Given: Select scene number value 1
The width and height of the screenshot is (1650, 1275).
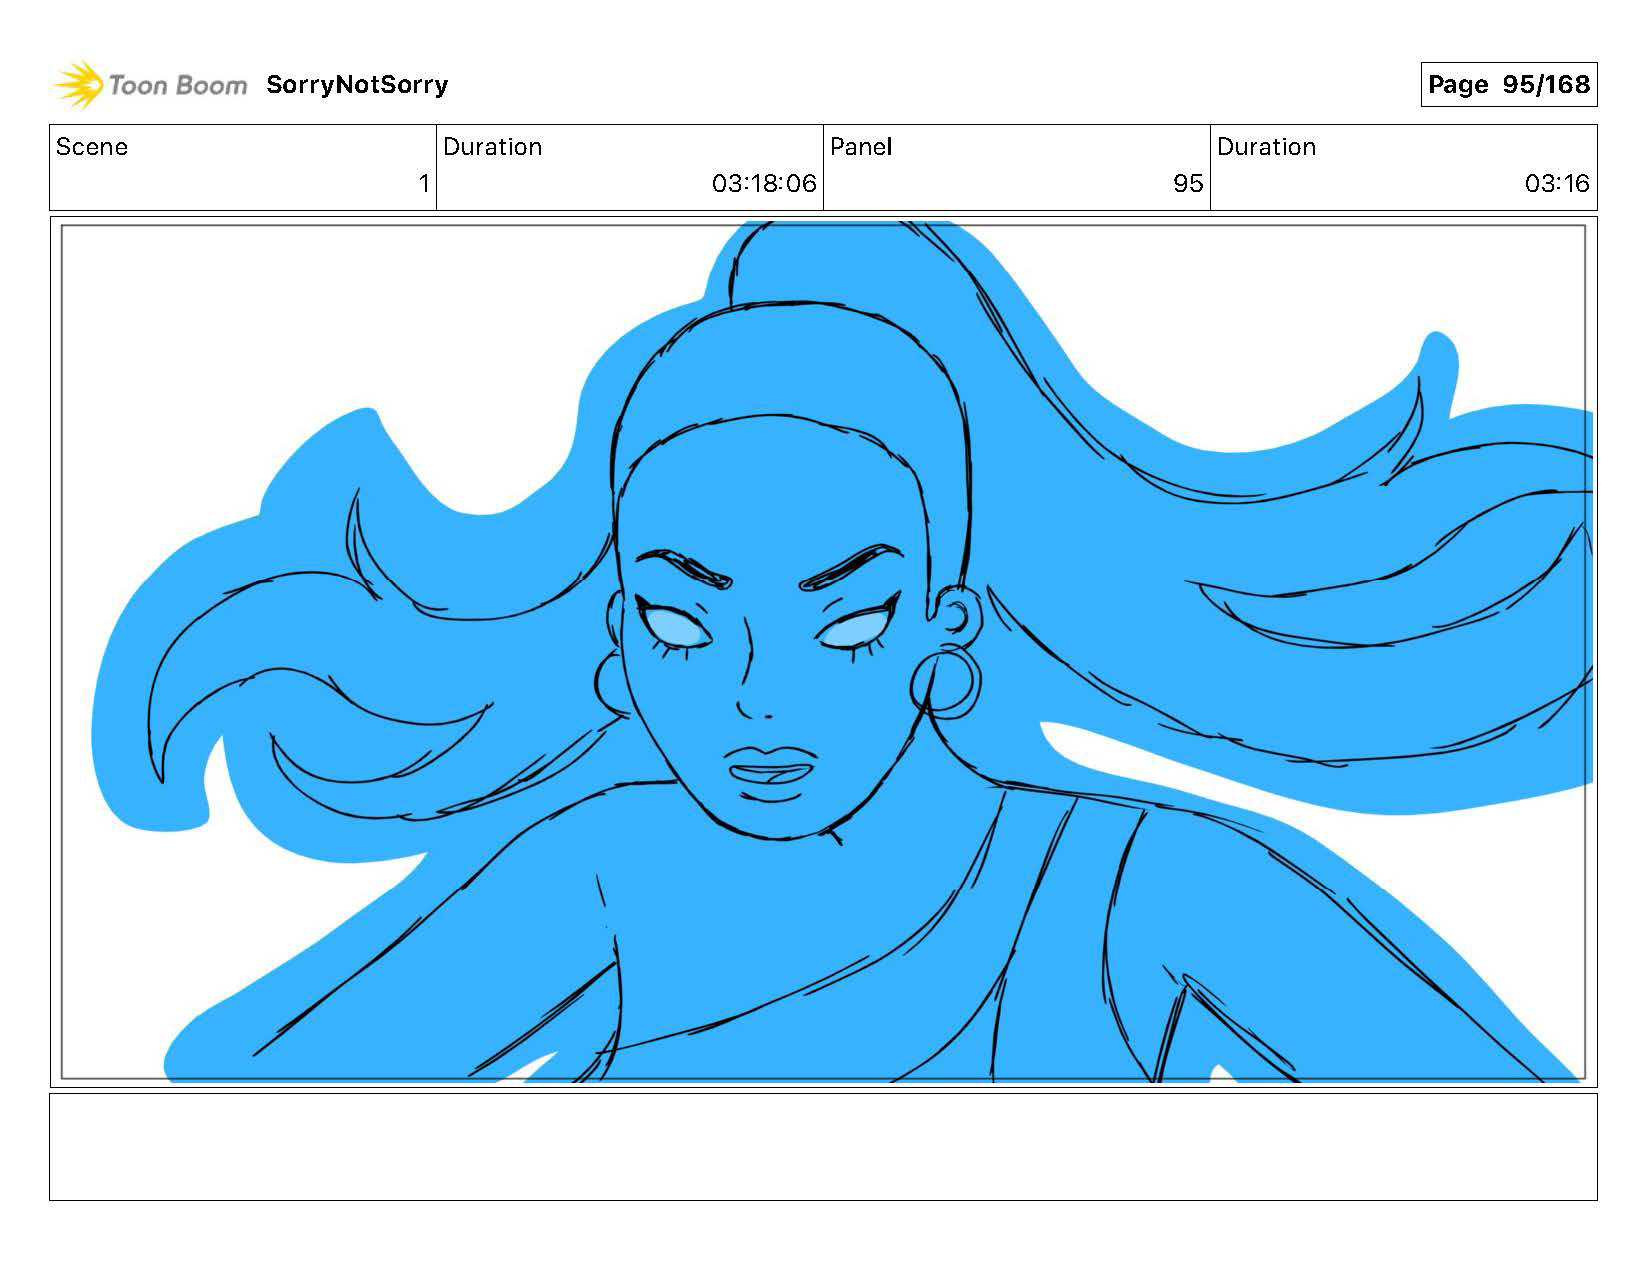Looking at the screenshot, I should tap(424, 183).
